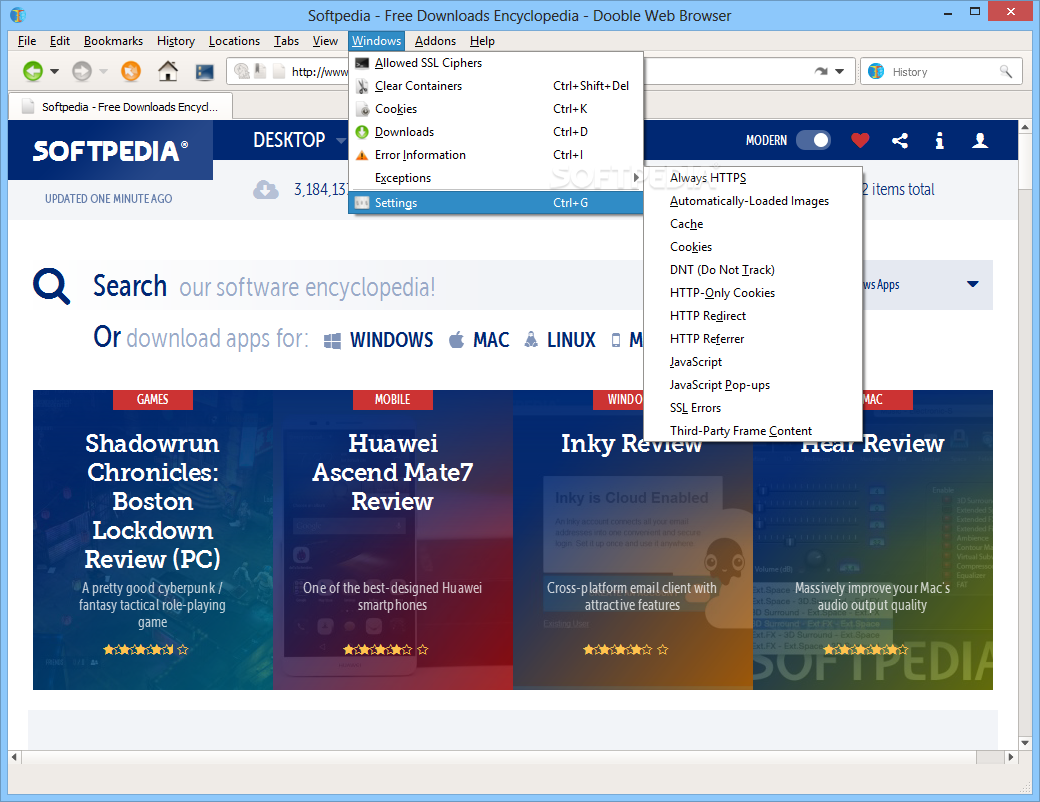Viewport: 1040px width, 802px height.
Task: Choose Allowed SSL Ciphers menu item
Action: click(x=495, y=63)
